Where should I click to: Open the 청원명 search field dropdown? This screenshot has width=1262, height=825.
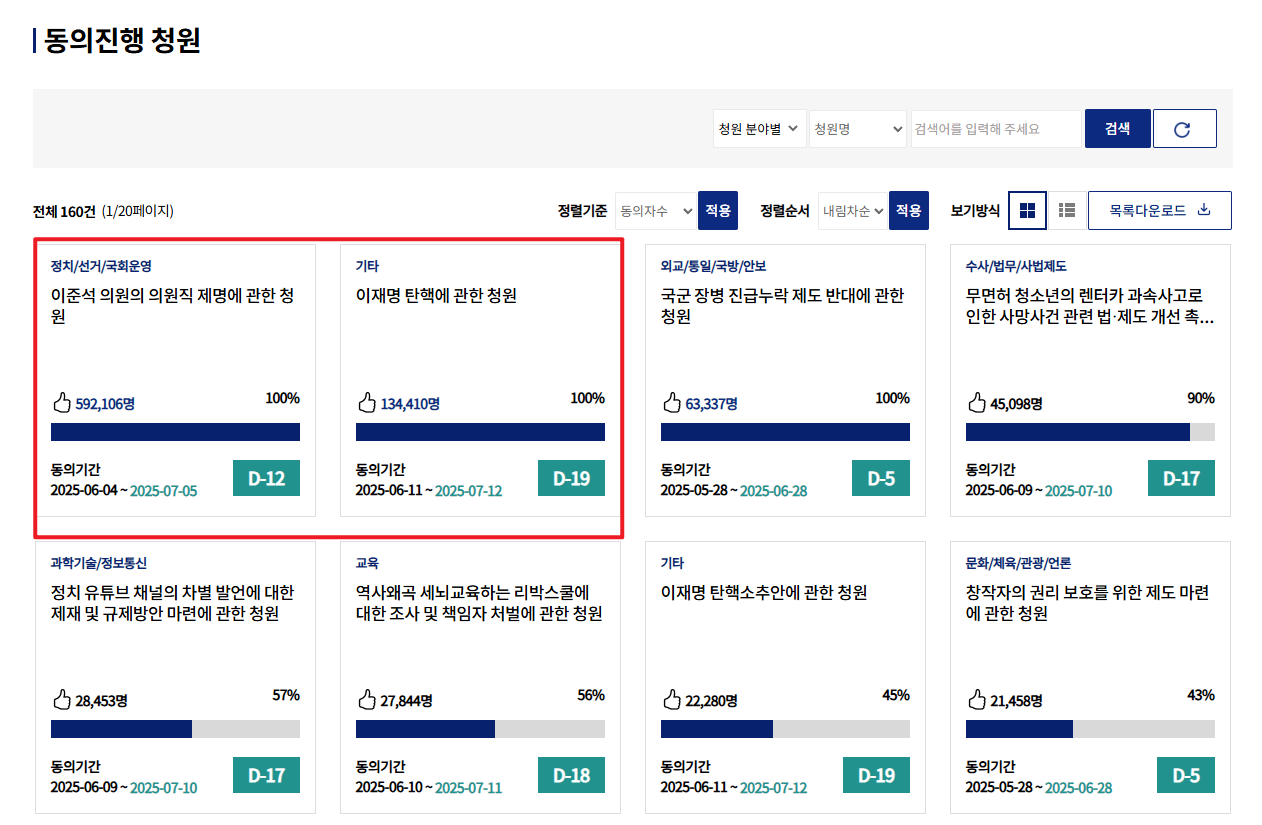[x=857, y=128]
